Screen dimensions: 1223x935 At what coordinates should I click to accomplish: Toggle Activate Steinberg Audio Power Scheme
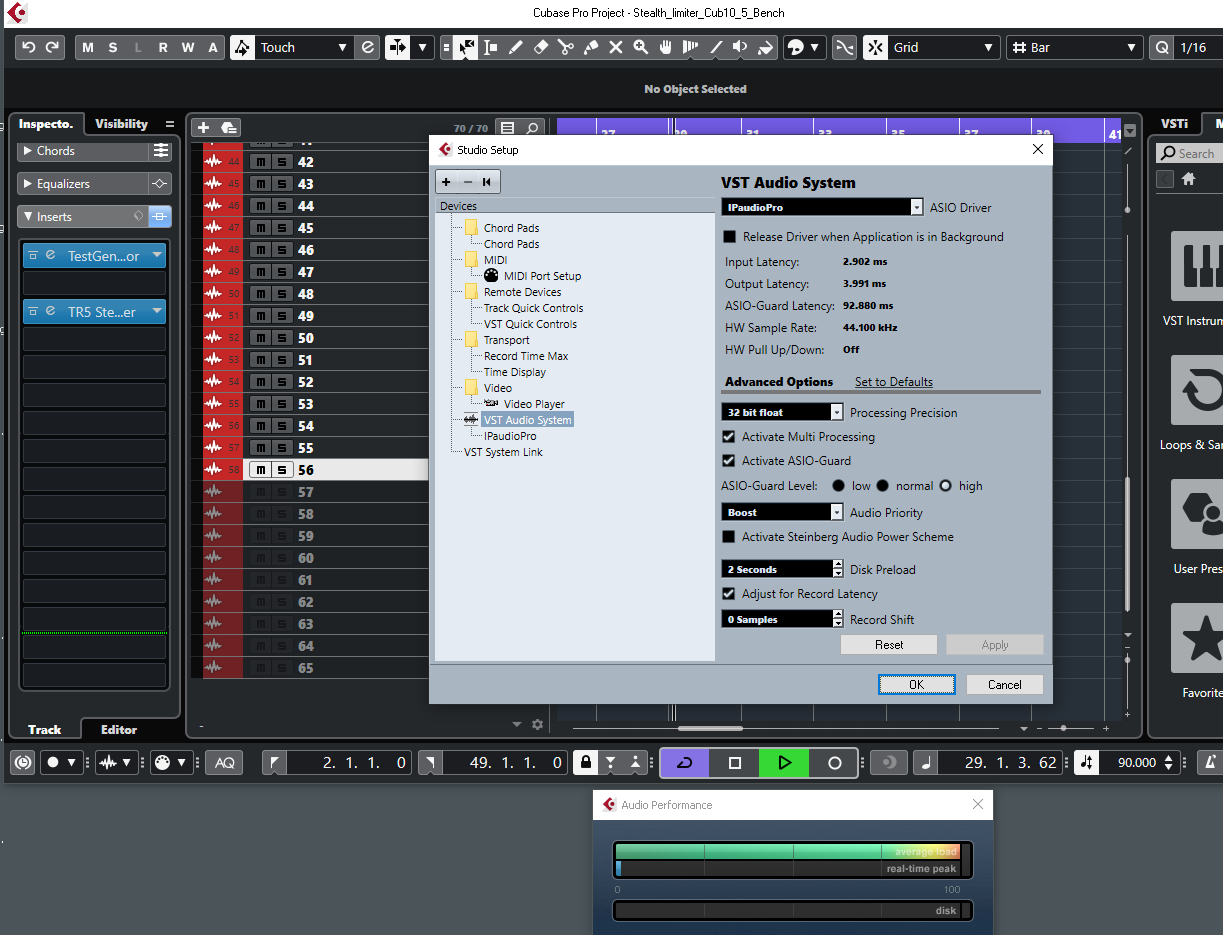coord(729,537)
